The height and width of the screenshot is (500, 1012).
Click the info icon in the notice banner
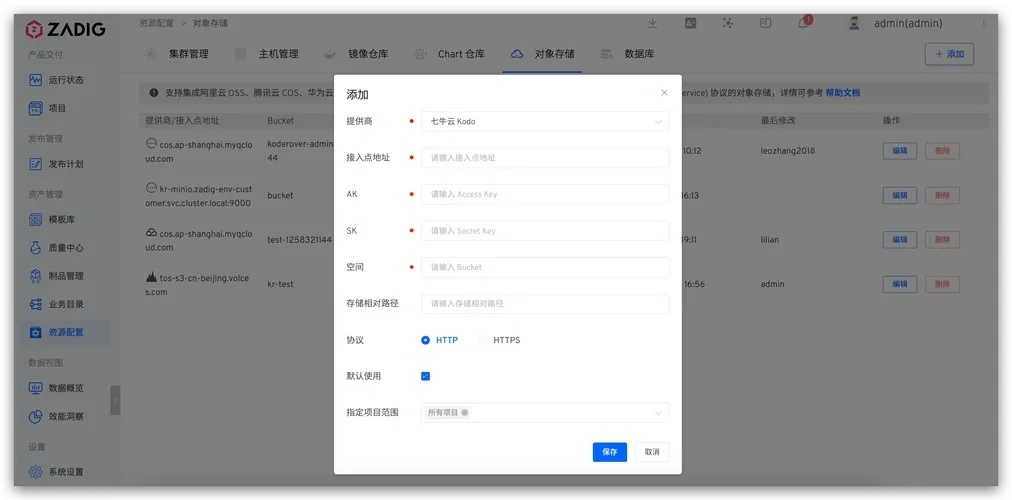coord(154,93)
